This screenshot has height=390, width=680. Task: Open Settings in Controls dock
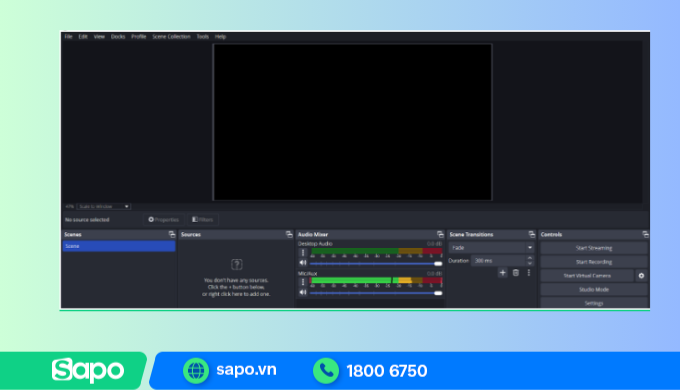click(594, 303)
